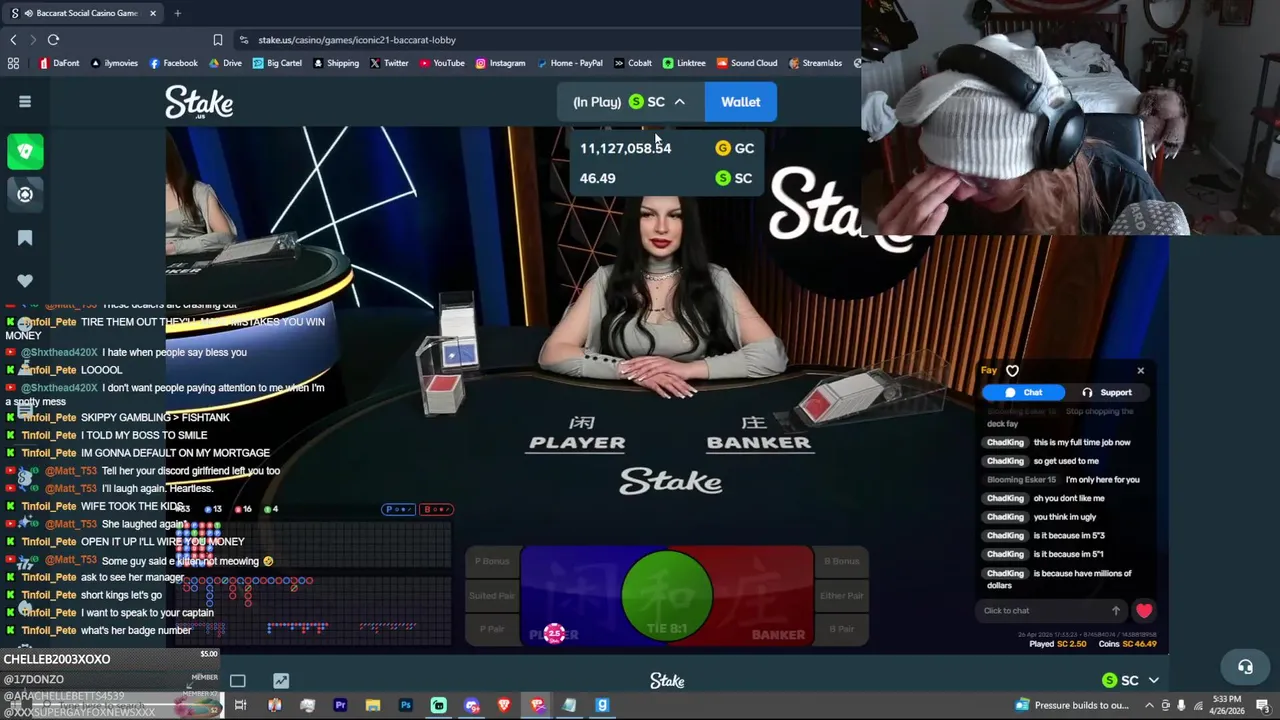
Task: Open Premiere Pro from taskbar
Action: pos(340,705)
